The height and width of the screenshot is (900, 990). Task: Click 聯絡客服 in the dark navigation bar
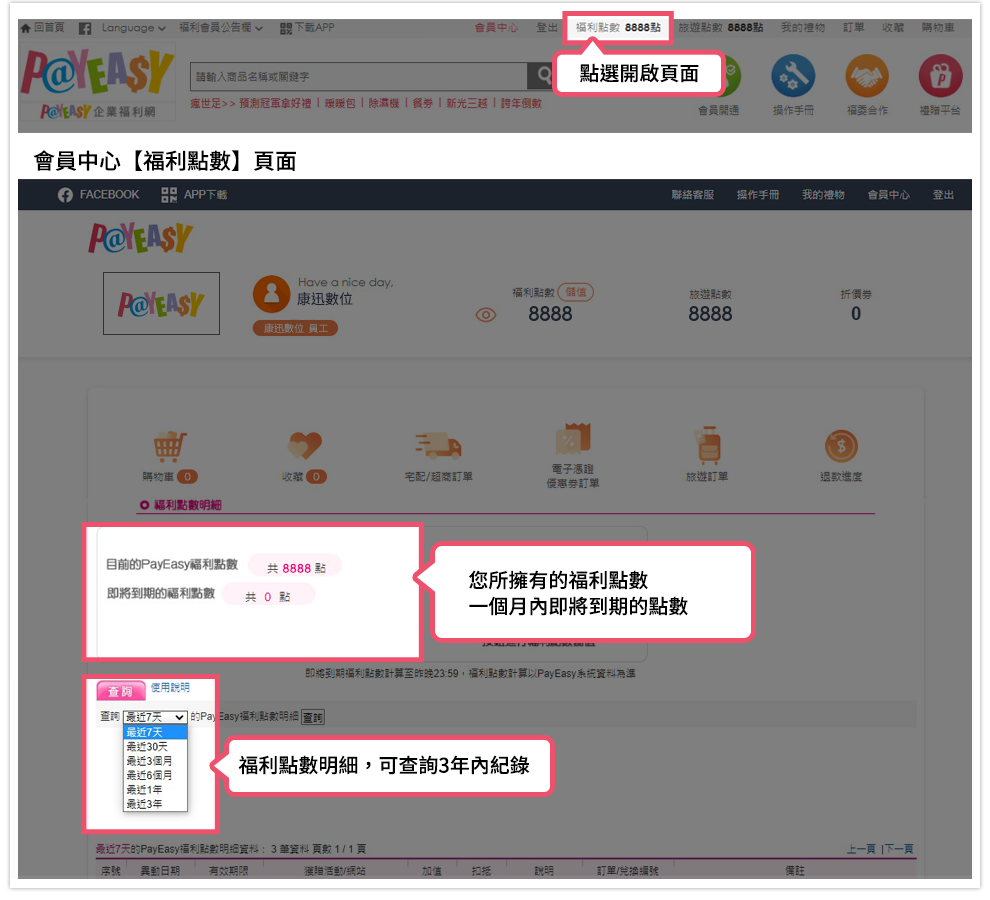693,195
